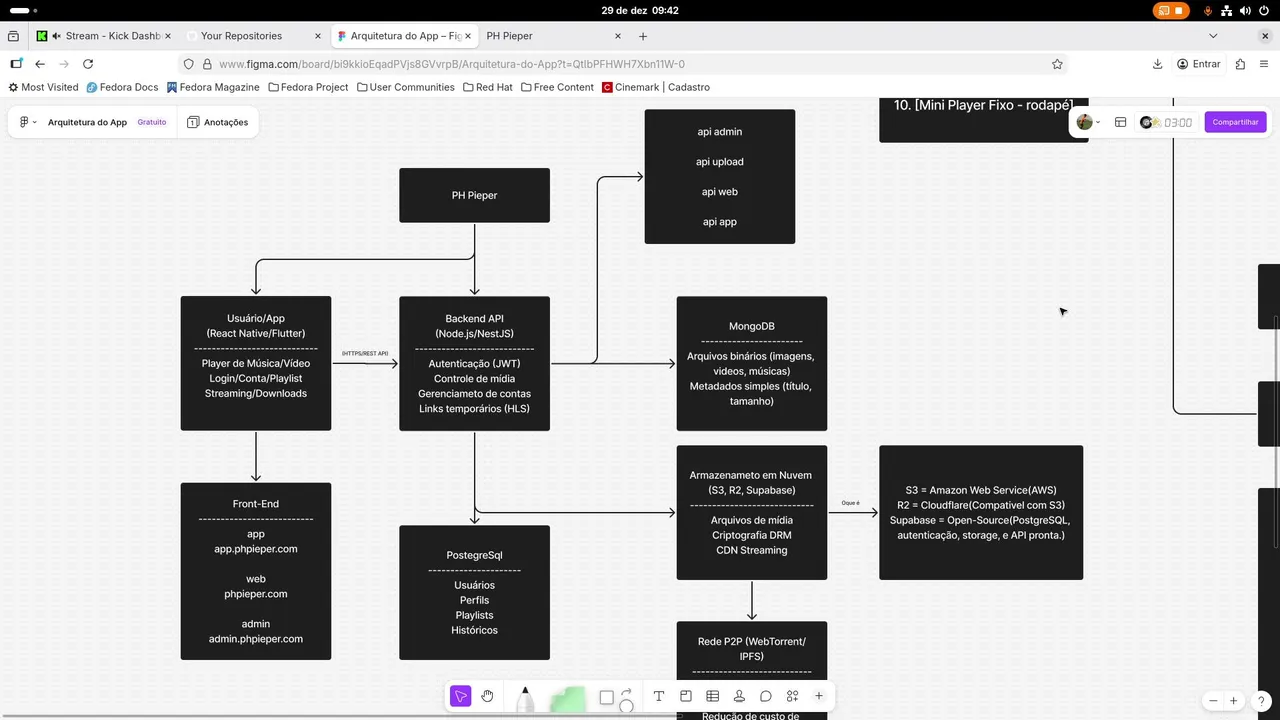Select the Move arrow tool

[x=460, y=696]
